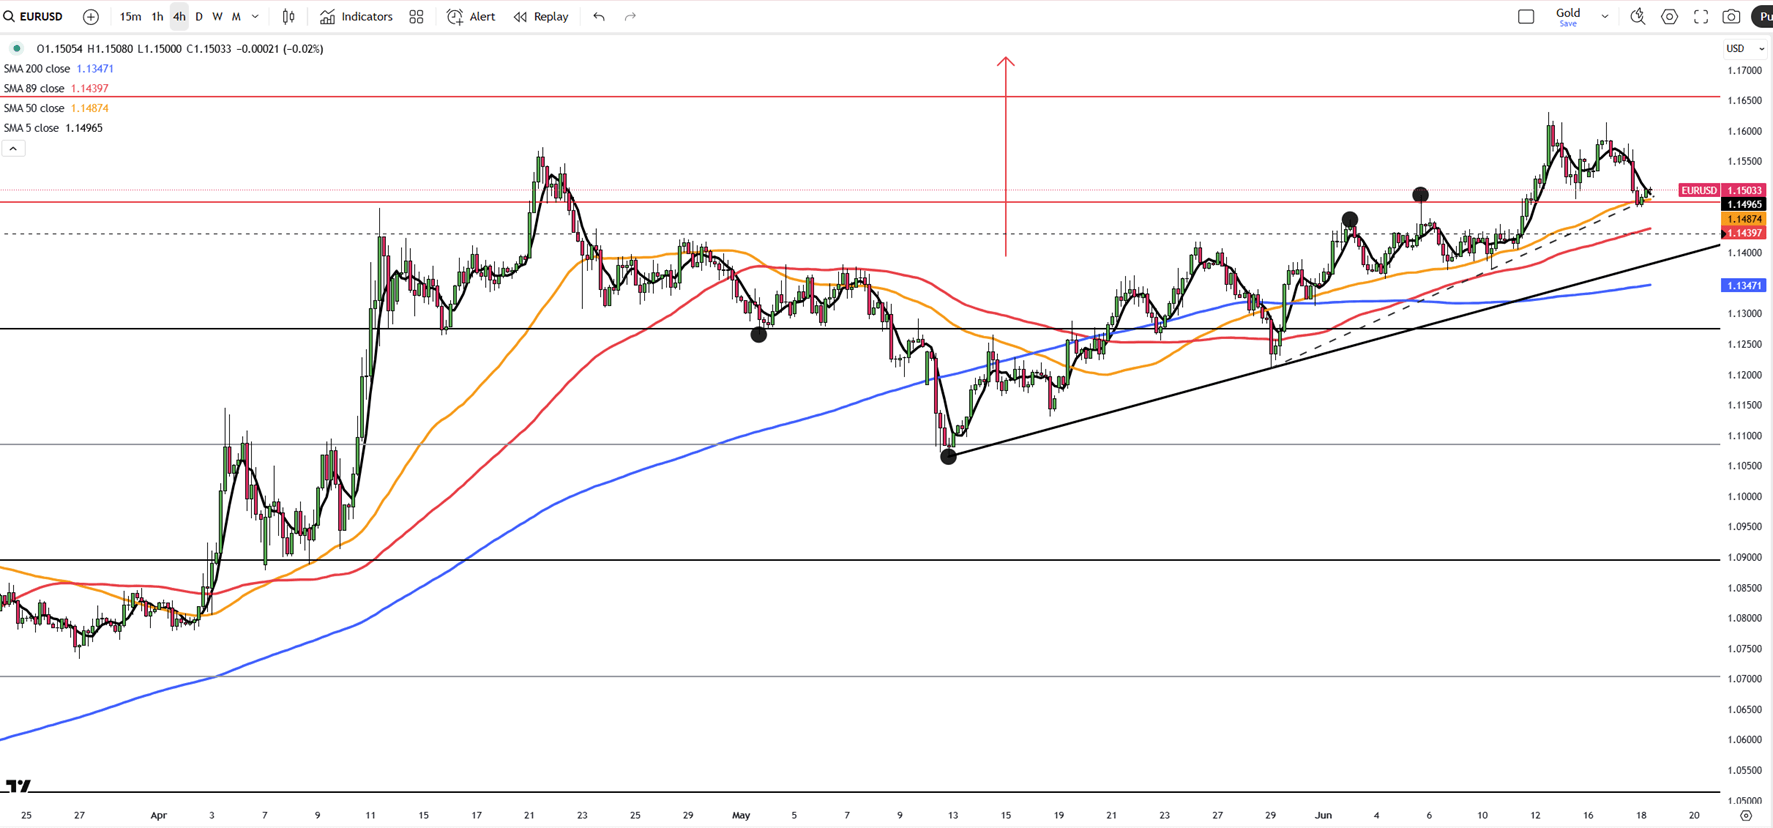Select the 1h timeframe
1773x828 pixels.
(x=157, y=17)
